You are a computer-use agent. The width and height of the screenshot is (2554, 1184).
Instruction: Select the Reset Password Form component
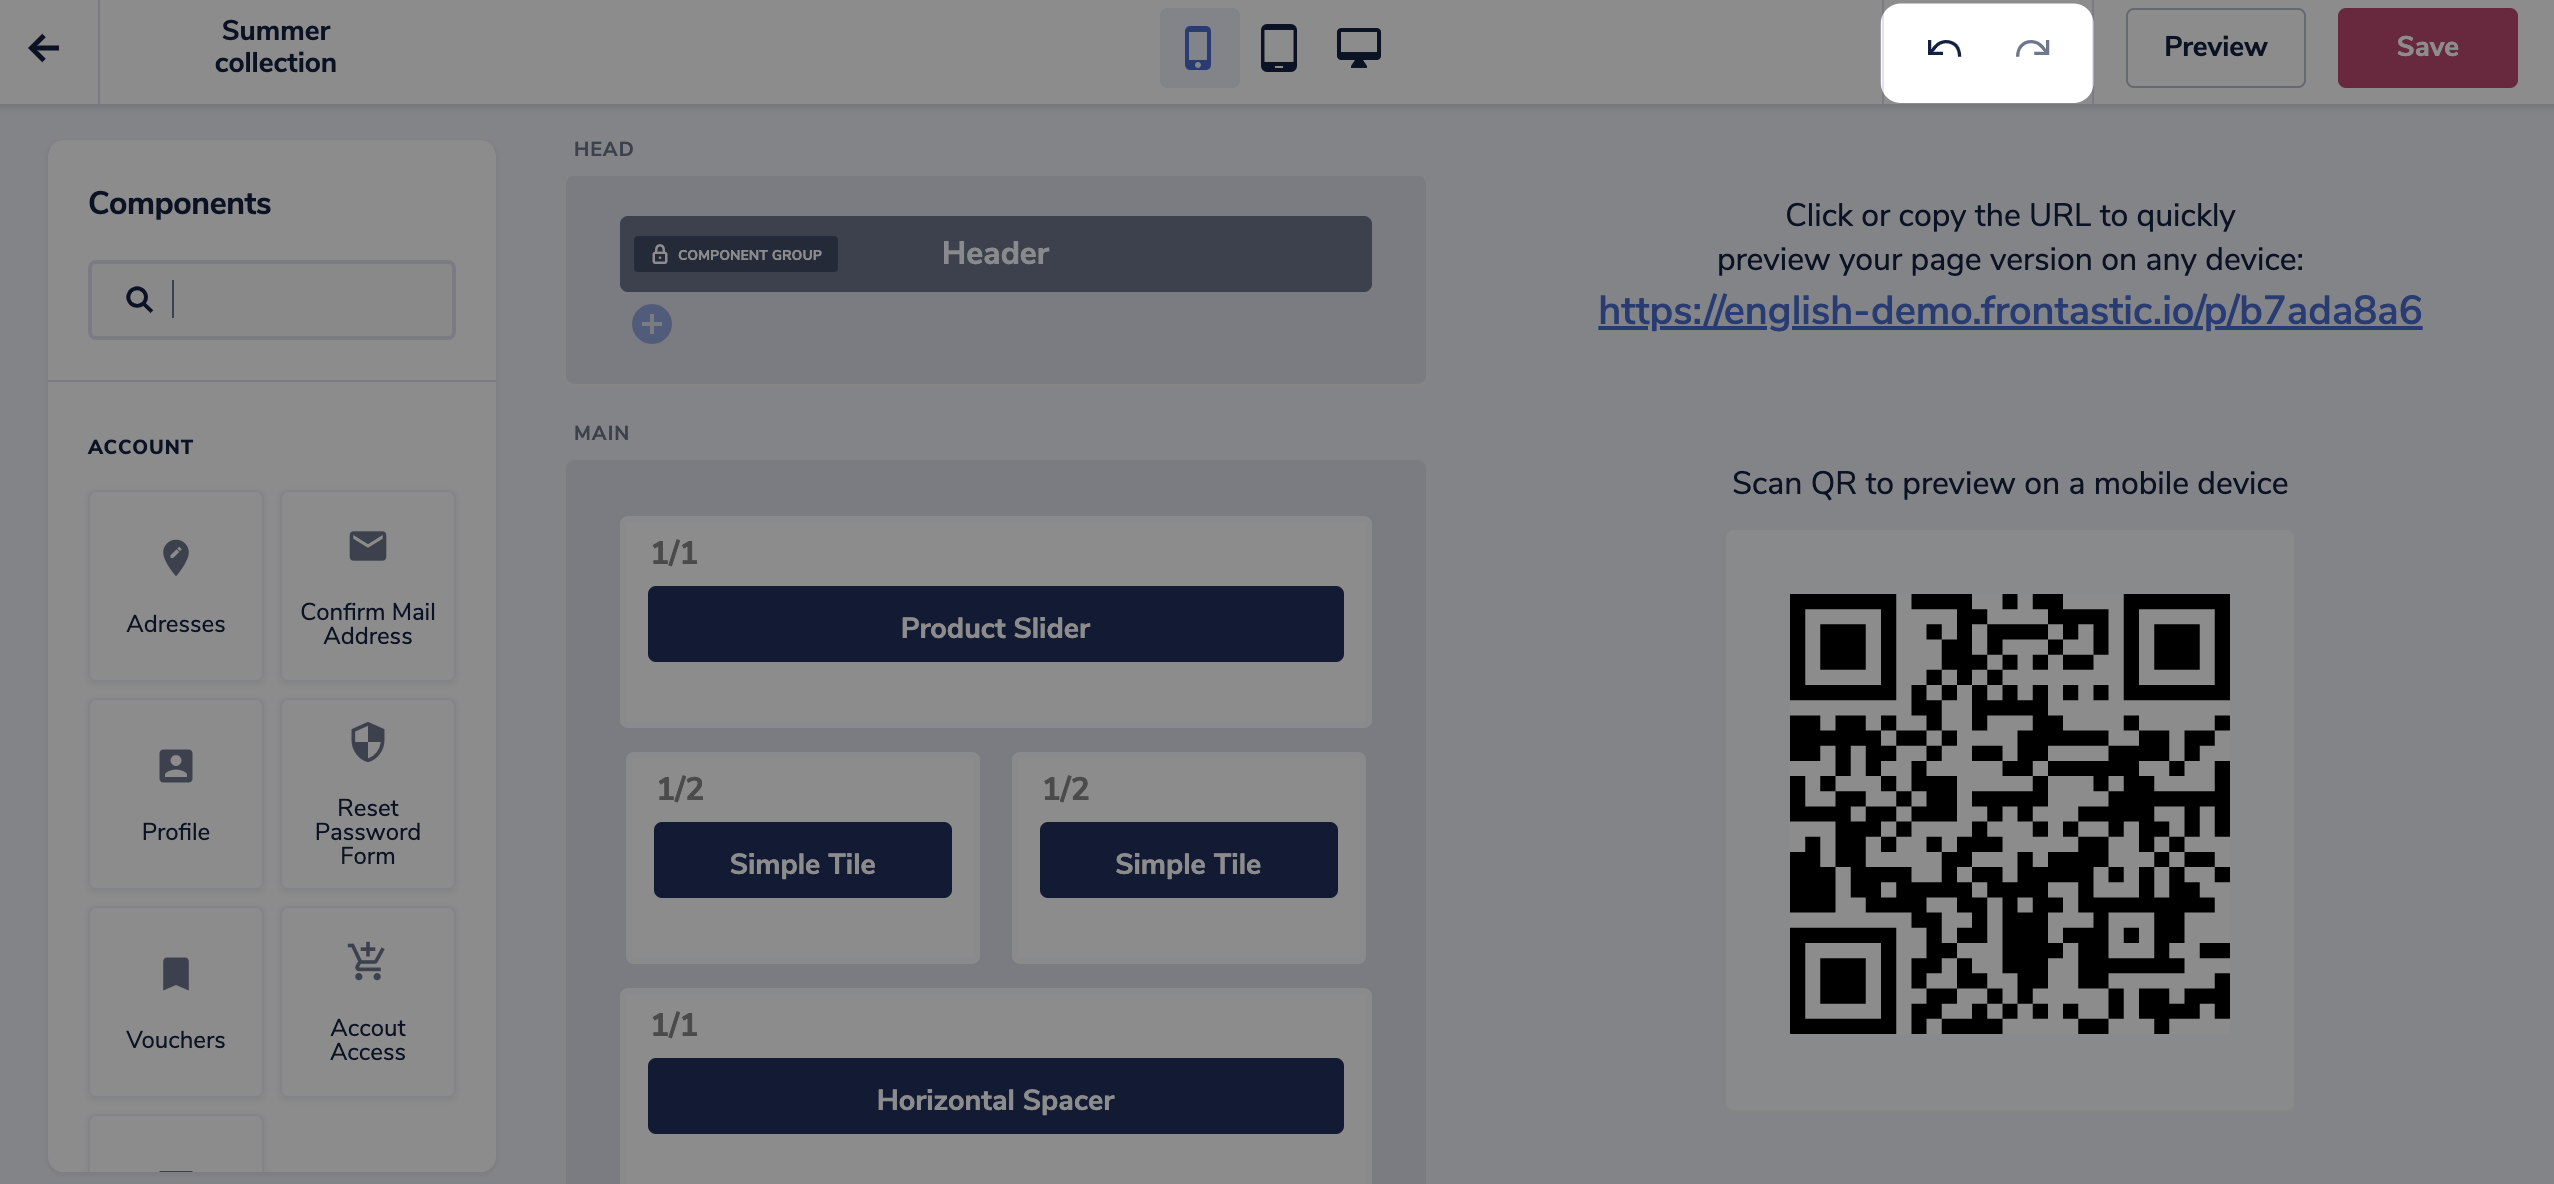coord(368,794)
